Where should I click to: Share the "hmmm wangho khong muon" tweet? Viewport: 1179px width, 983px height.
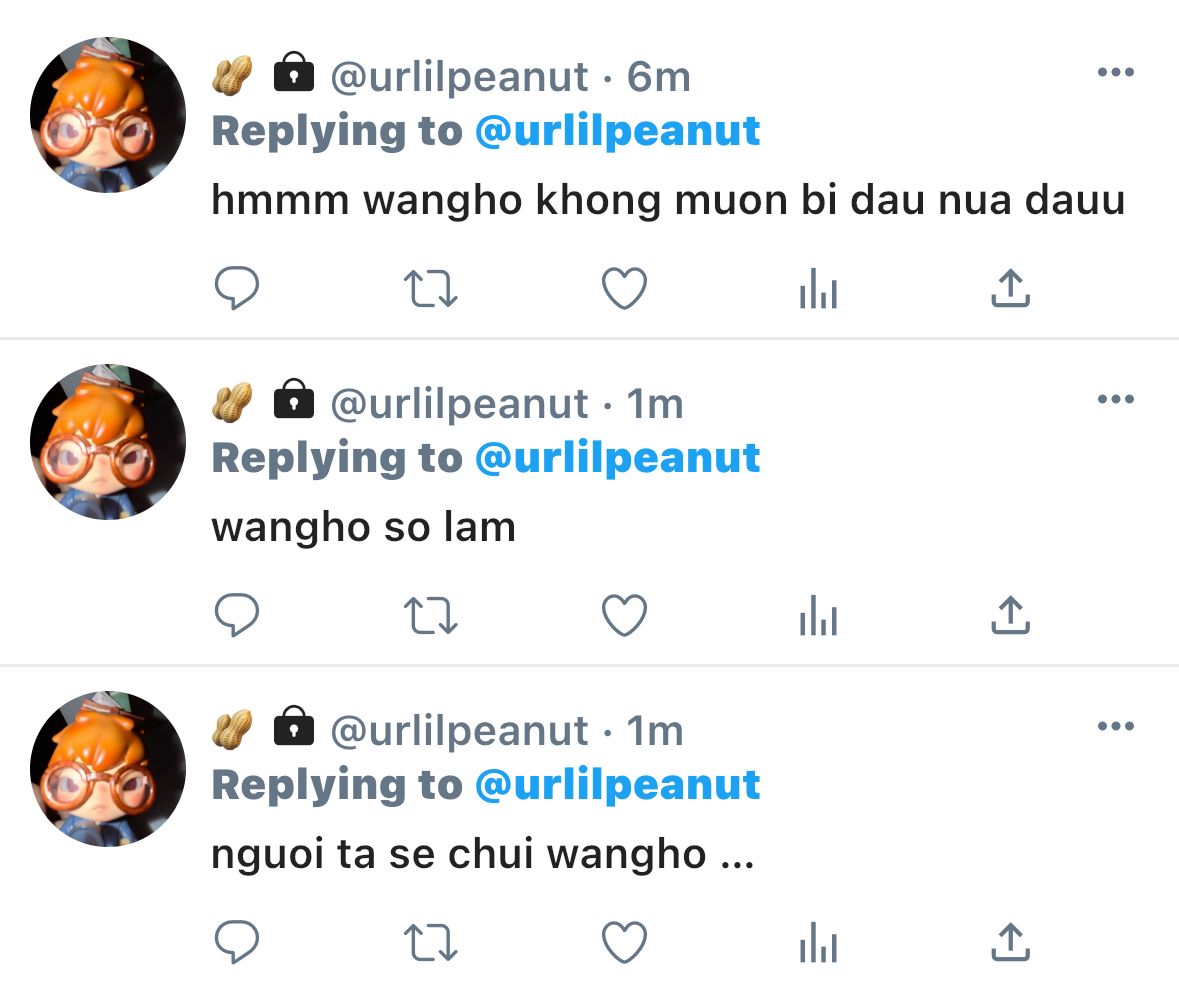click(x=1010, y=288)
